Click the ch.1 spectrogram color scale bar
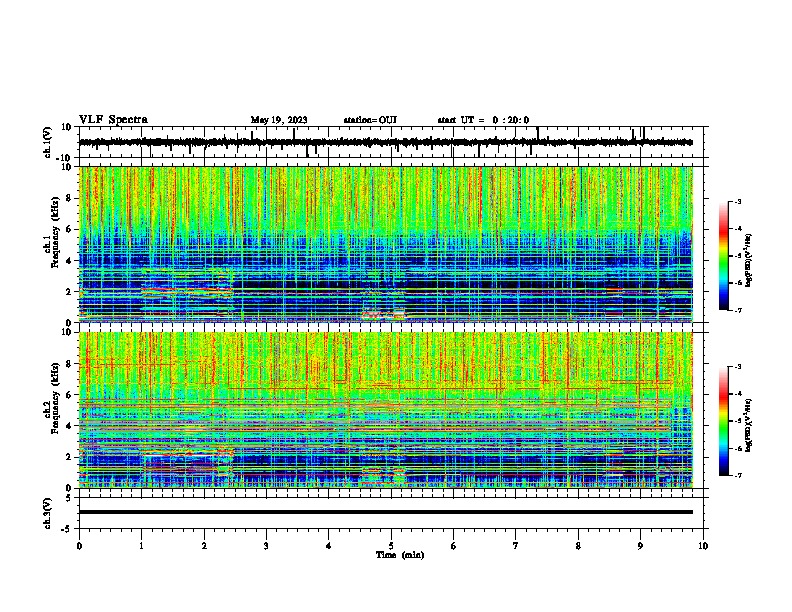The image size is (792, 612). tap(724, 256)
